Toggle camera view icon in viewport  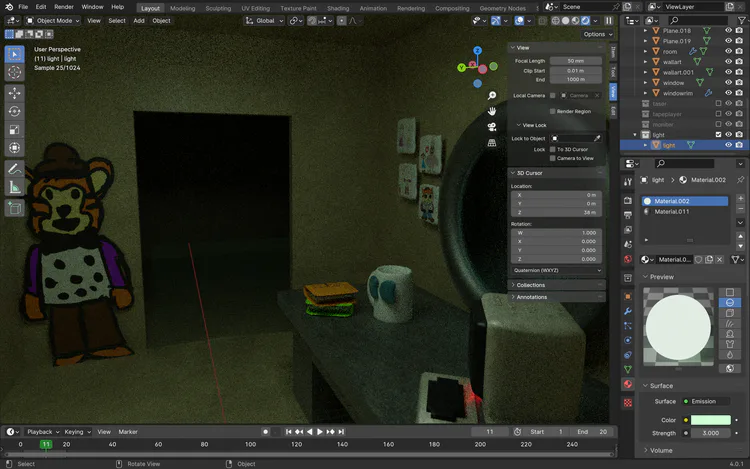pyautogui.click(x=492, y=127)
